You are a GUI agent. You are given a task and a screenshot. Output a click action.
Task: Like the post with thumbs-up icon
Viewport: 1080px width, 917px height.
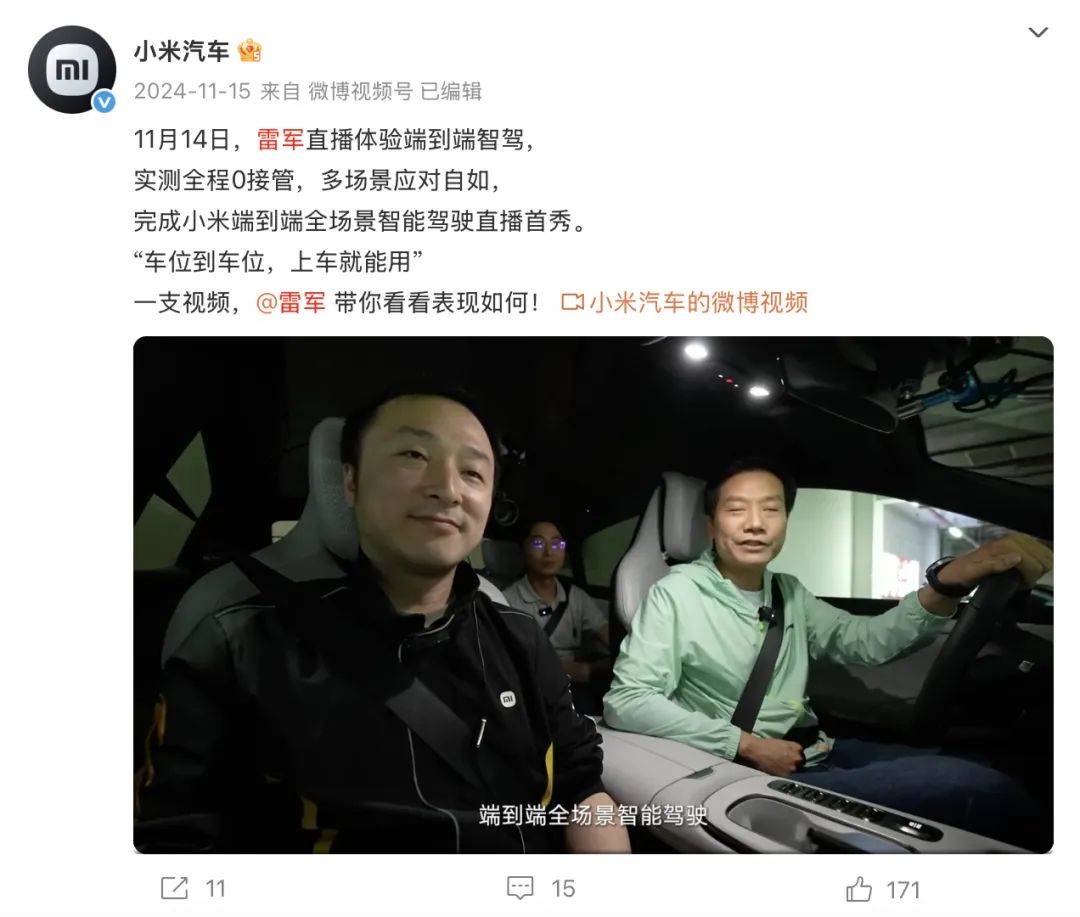tap(859, 889)
